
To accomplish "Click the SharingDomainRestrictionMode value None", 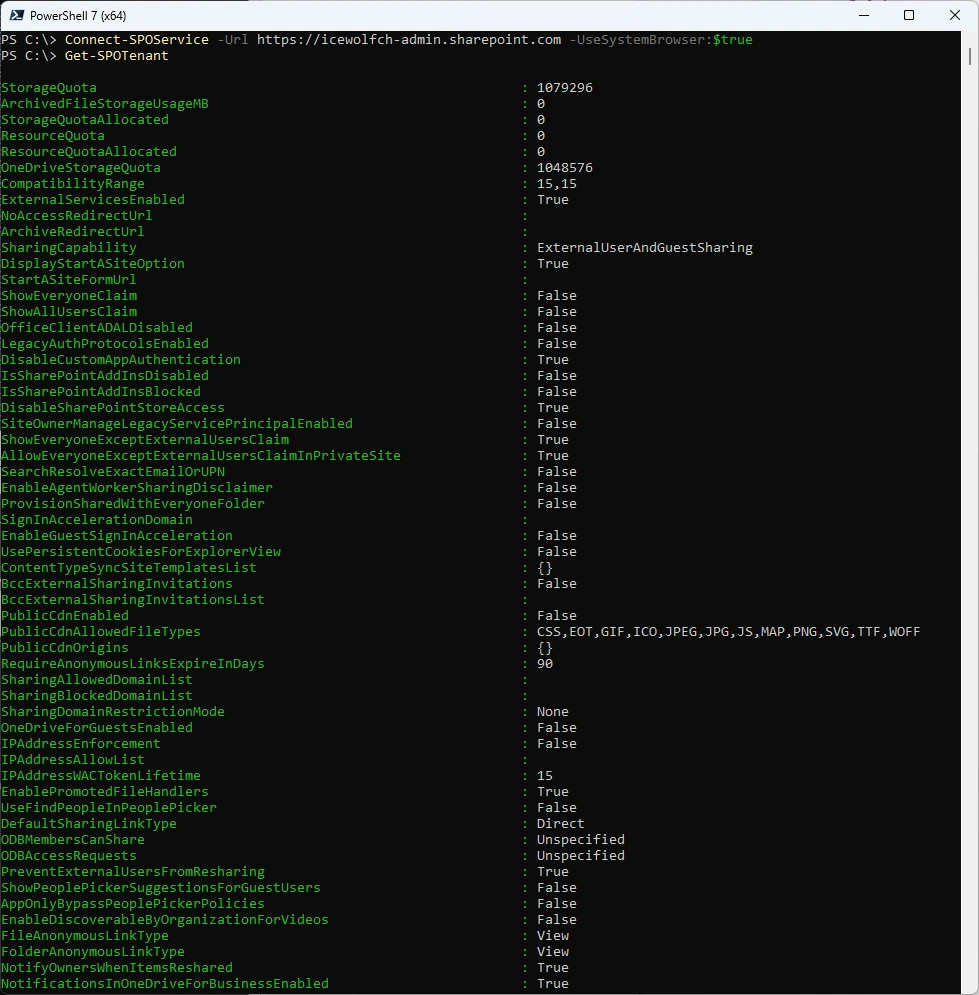I will click(553, 711).
